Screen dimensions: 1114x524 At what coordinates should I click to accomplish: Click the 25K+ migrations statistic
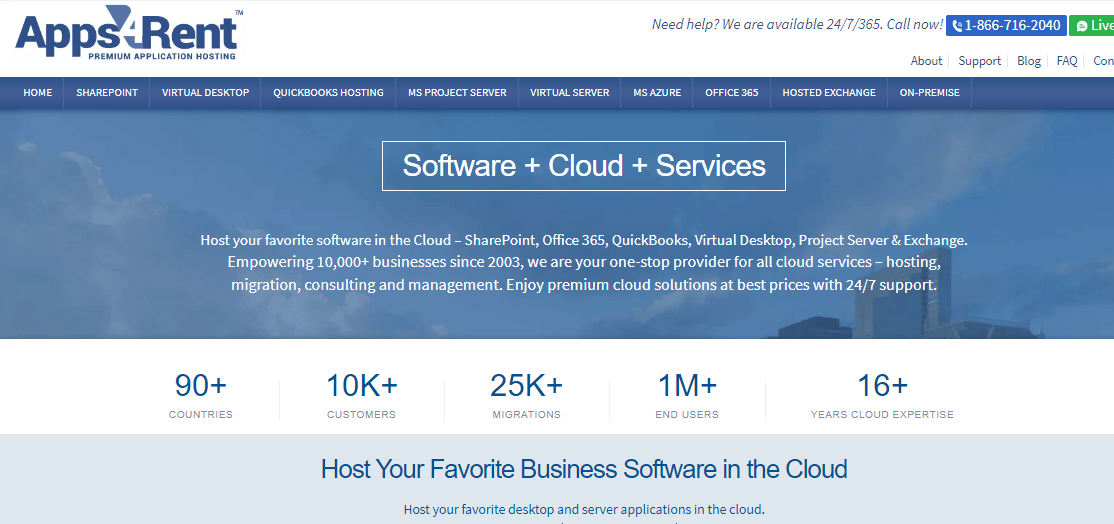tap(526, 396)
